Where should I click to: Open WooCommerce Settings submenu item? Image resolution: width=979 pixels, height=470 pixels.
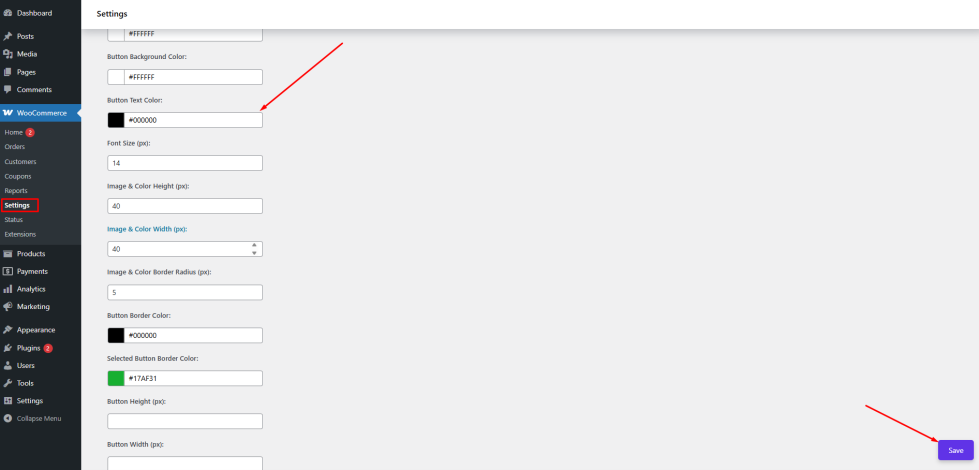click(x=19, y=205)
